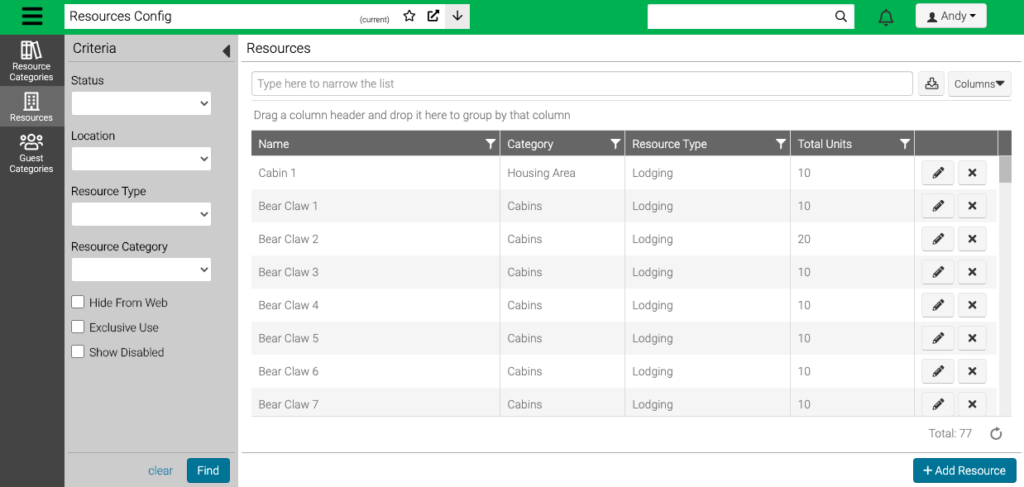Toggle the Exclusive Use checkbox
Screen dimensions: 1024x487
click(x=78, y=327)
